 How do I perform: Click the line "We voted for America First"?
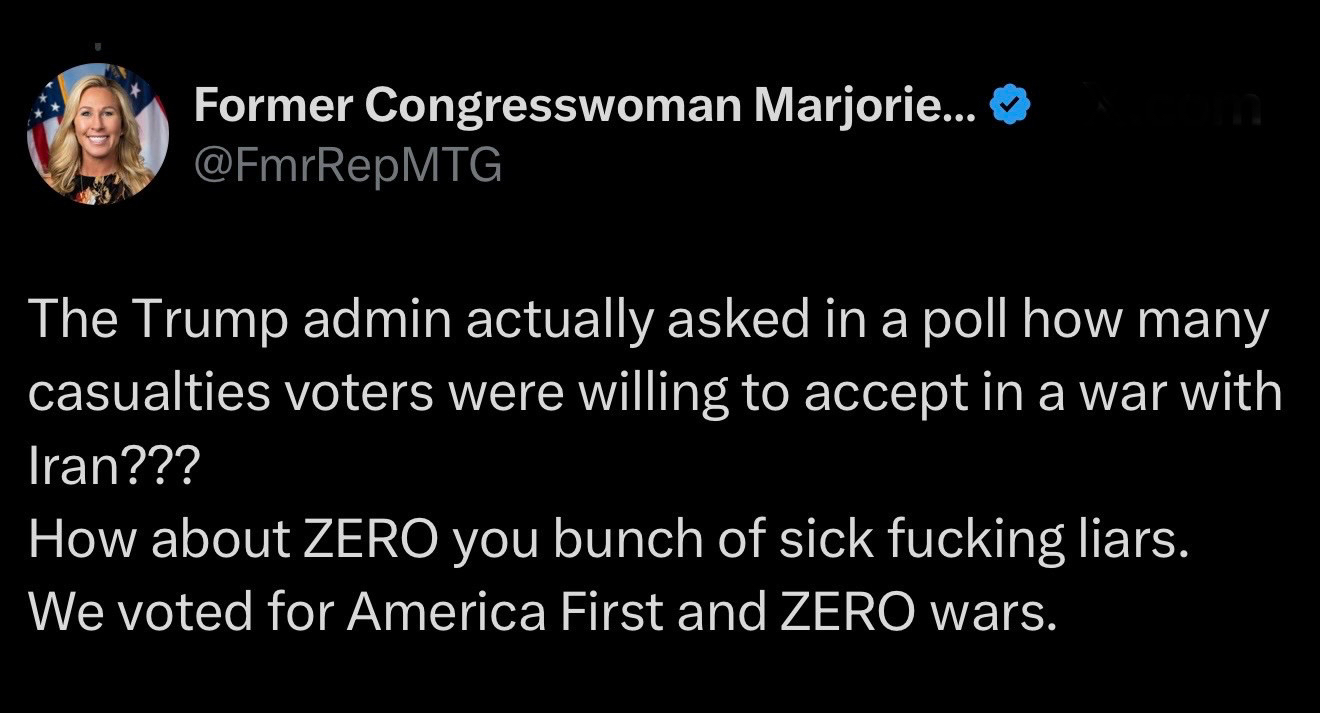(x=541, y=611)
